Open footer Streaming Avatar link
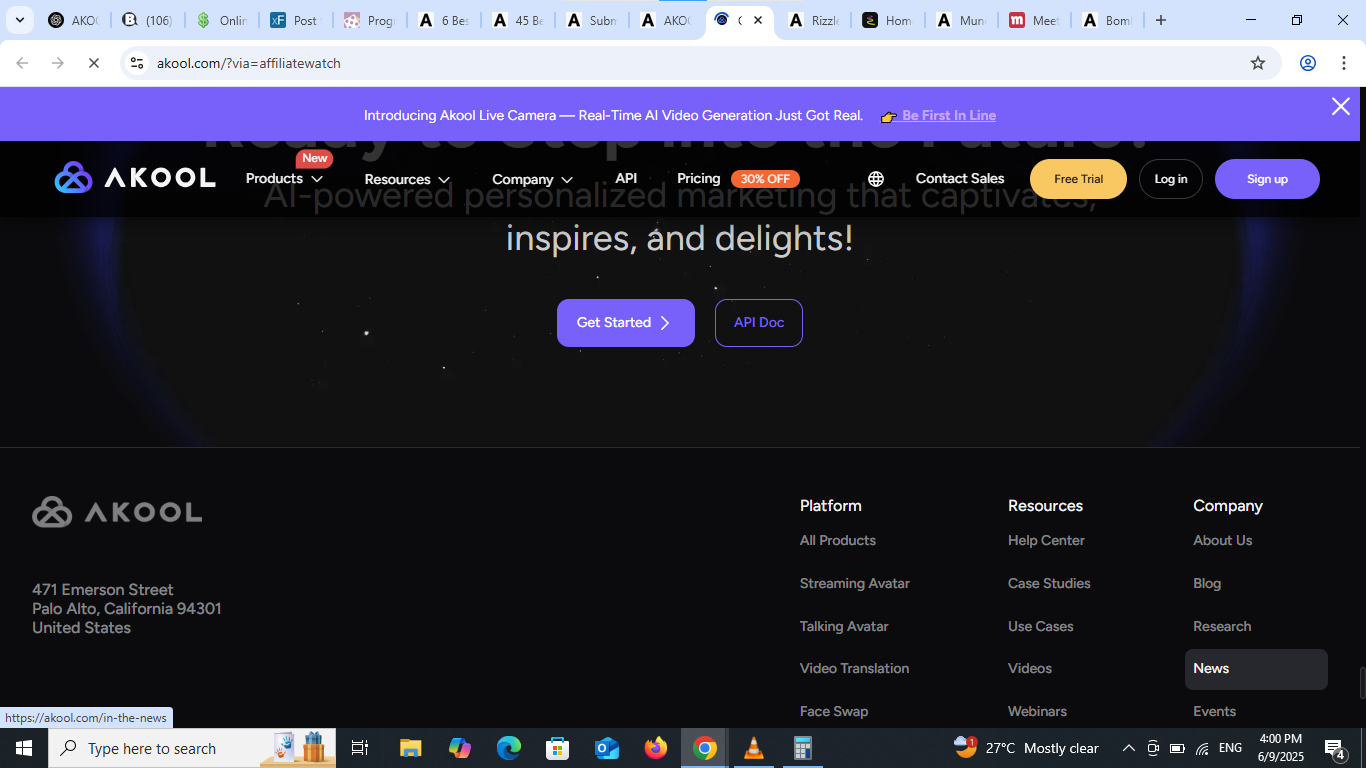Viewport: 1366px width, 768px height. pyautogui.click(x=855, y=584)
